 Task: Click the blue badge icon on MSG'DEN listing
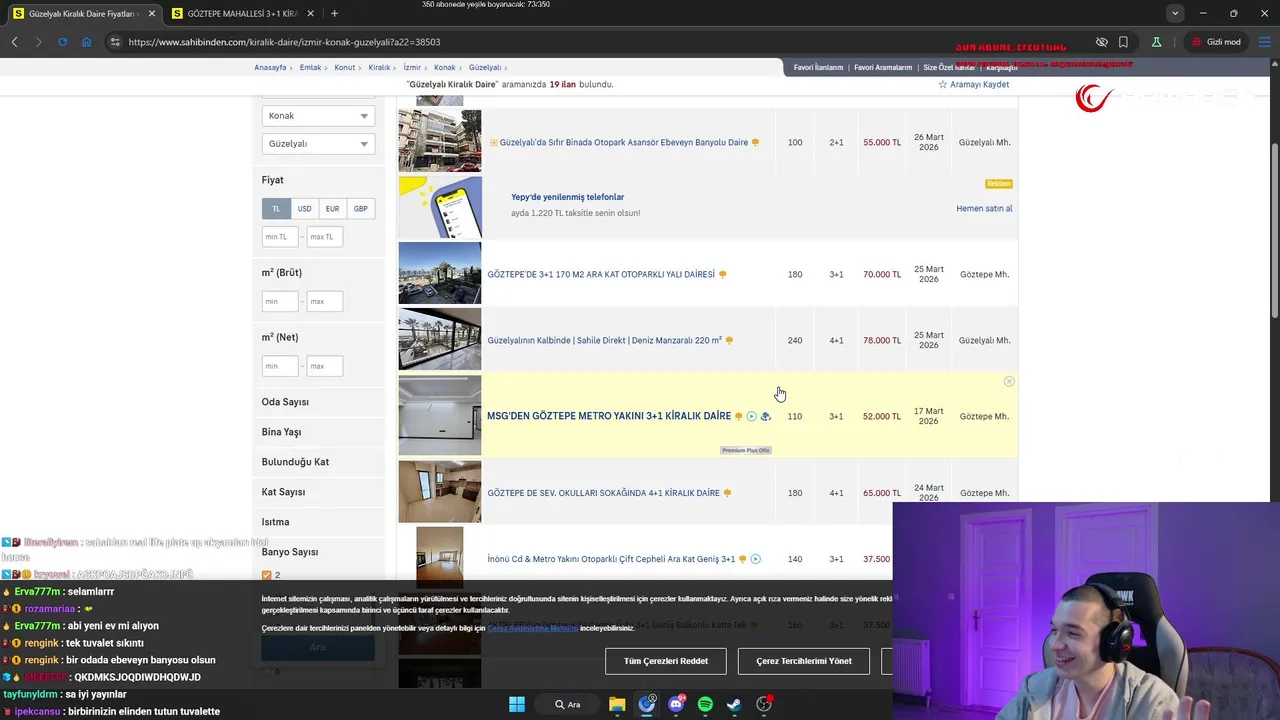point(765,416)
